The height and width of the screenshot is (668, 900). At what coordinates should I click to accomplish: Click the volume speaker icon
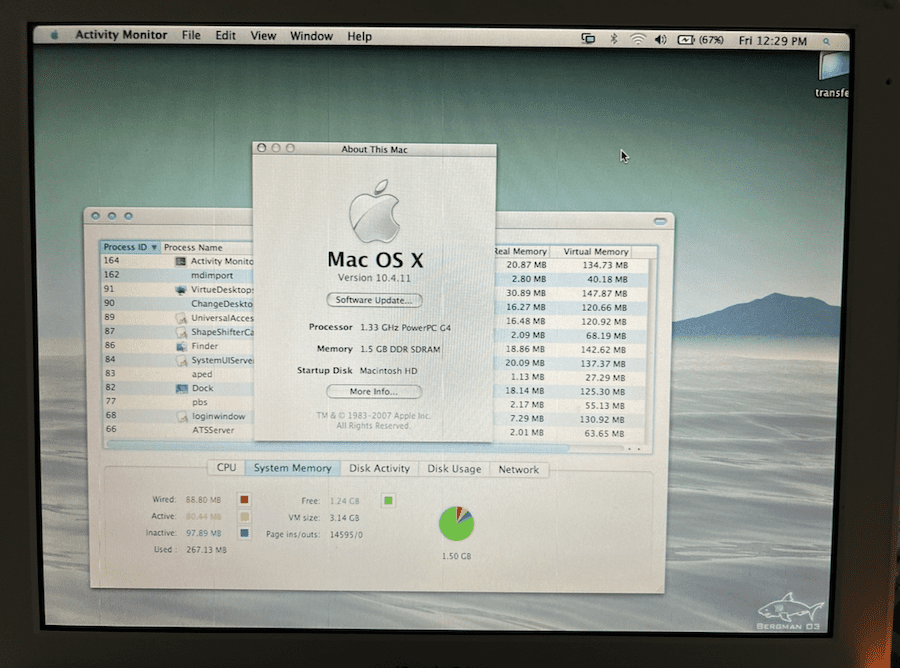pyautogui.click(x=661, y=40)
